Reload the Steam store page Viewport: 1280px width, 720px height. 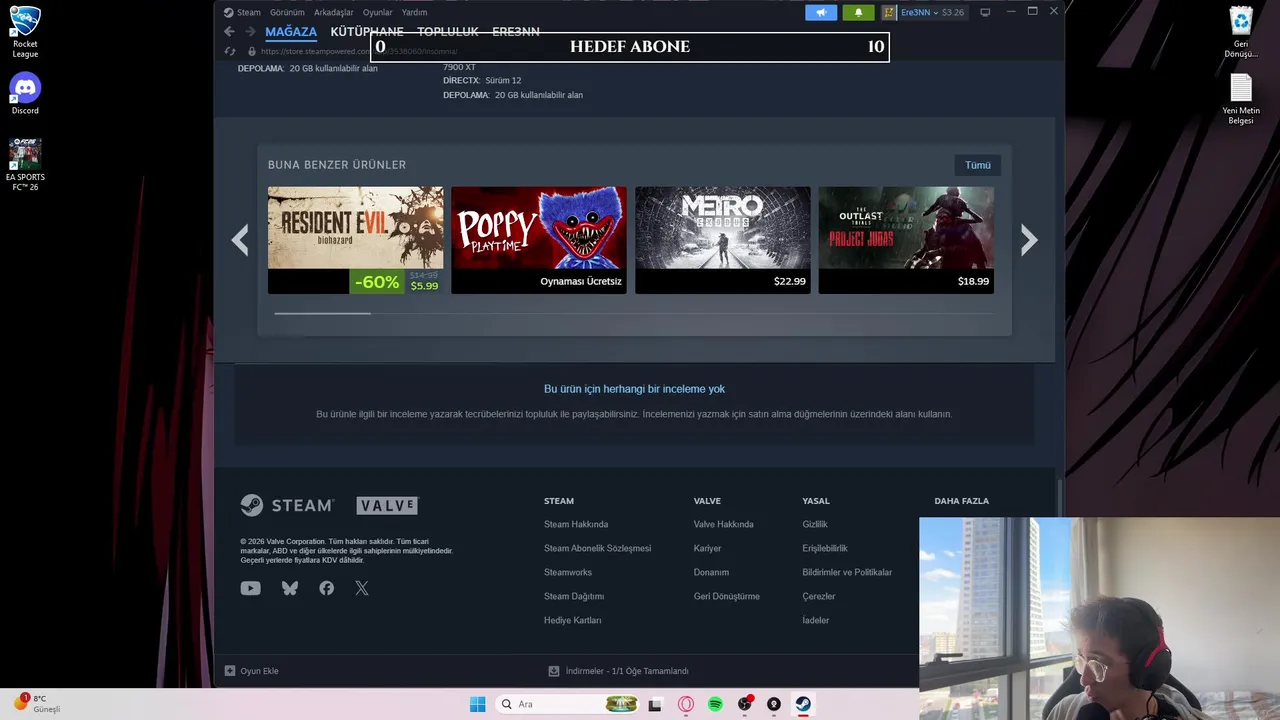(x=230, y=51)
